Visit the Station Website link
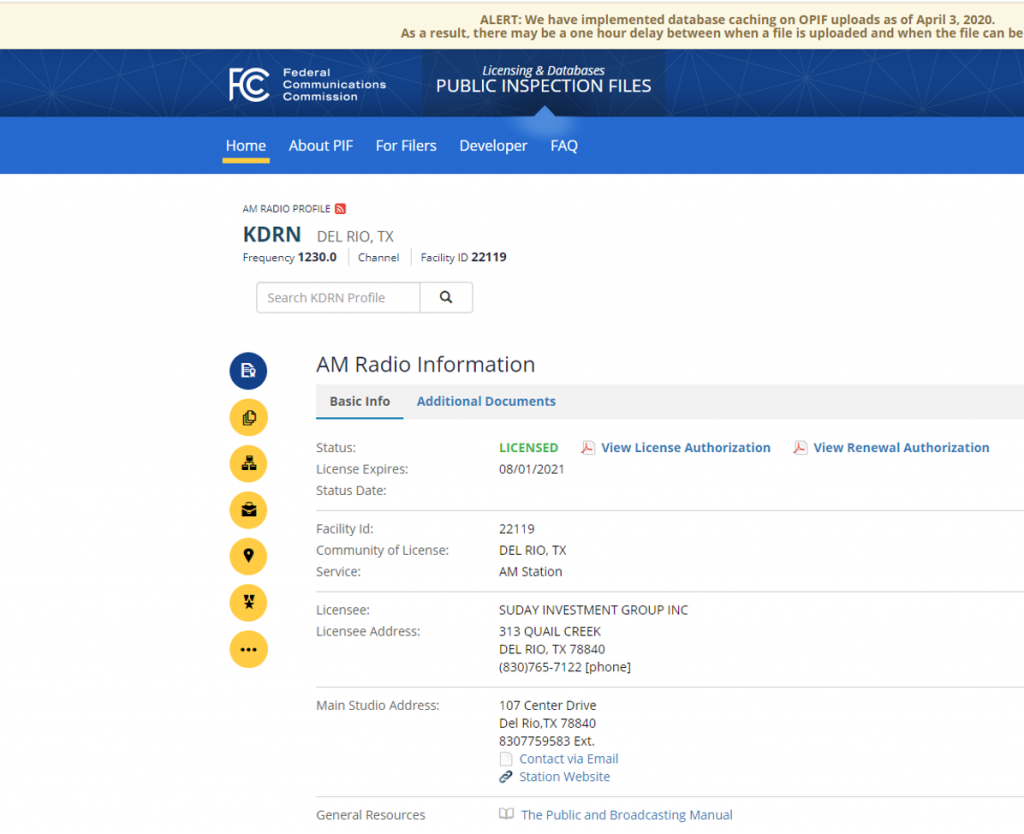 click(564, 777)
